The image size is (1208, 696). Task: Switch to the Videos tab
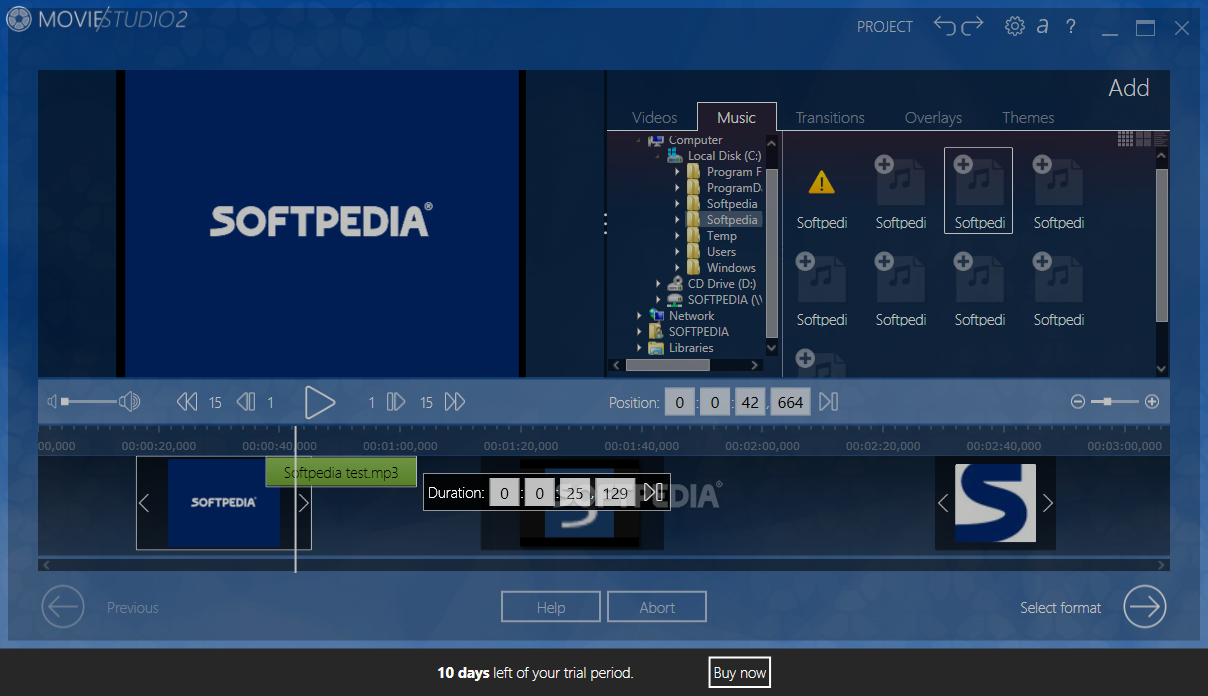coord(655,117)
